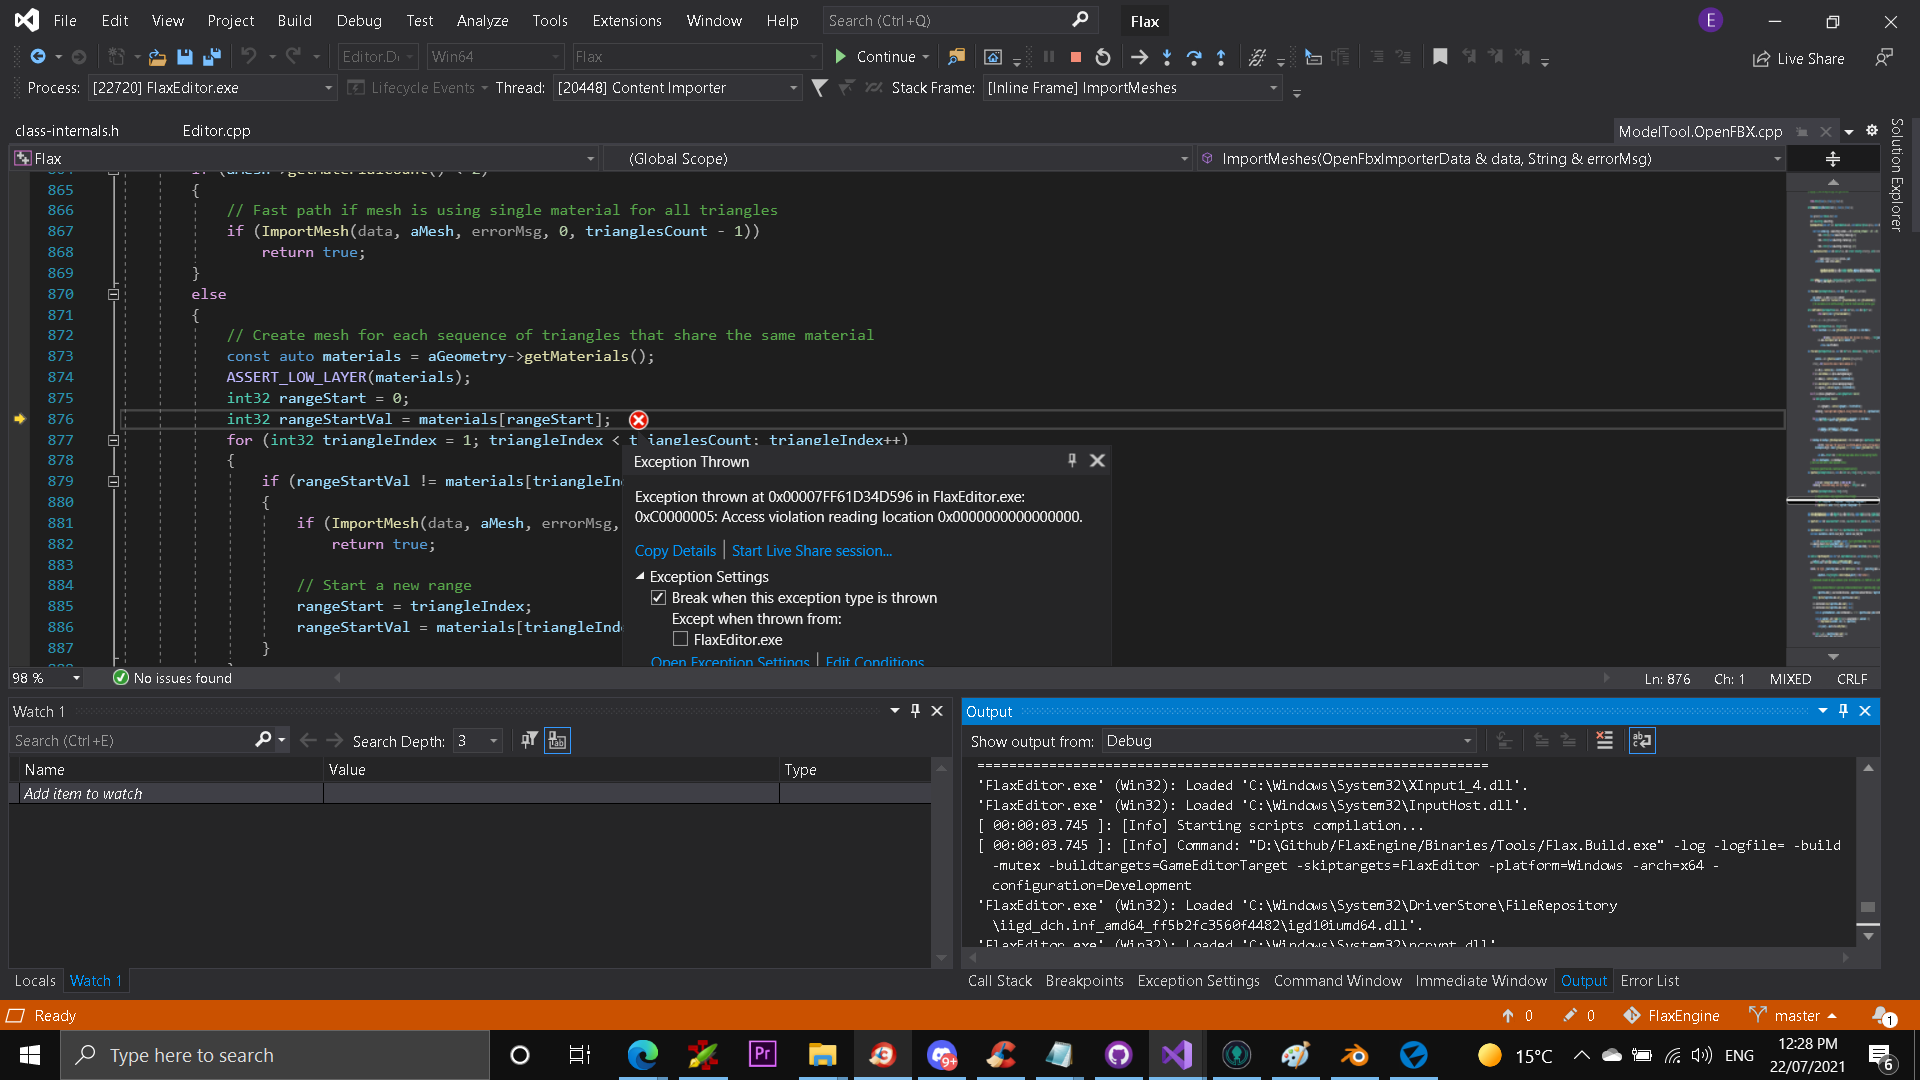Toggle word wrap in the Output panel
The height and width of the screenshot is (1080, 1920).
1641,741
